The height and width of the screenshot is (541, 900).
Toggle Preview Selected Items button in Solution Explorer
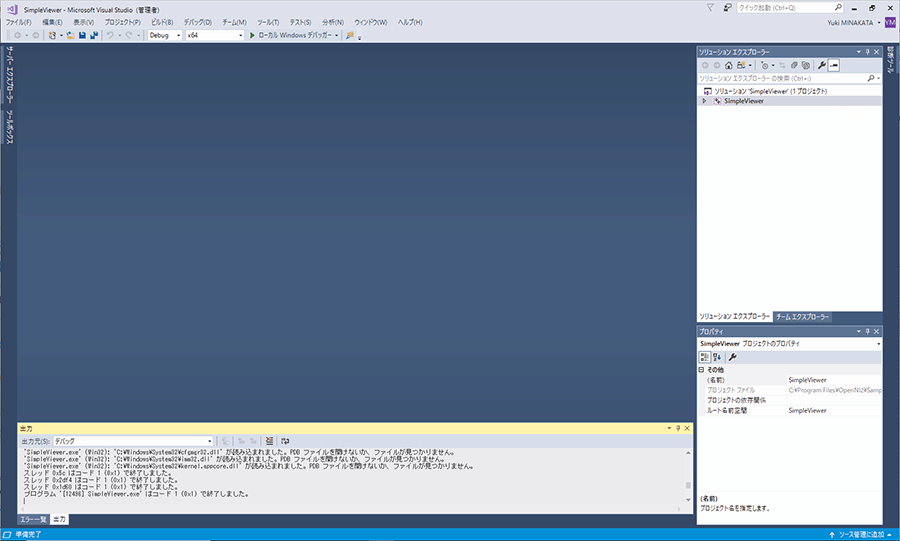click(834, 65)
